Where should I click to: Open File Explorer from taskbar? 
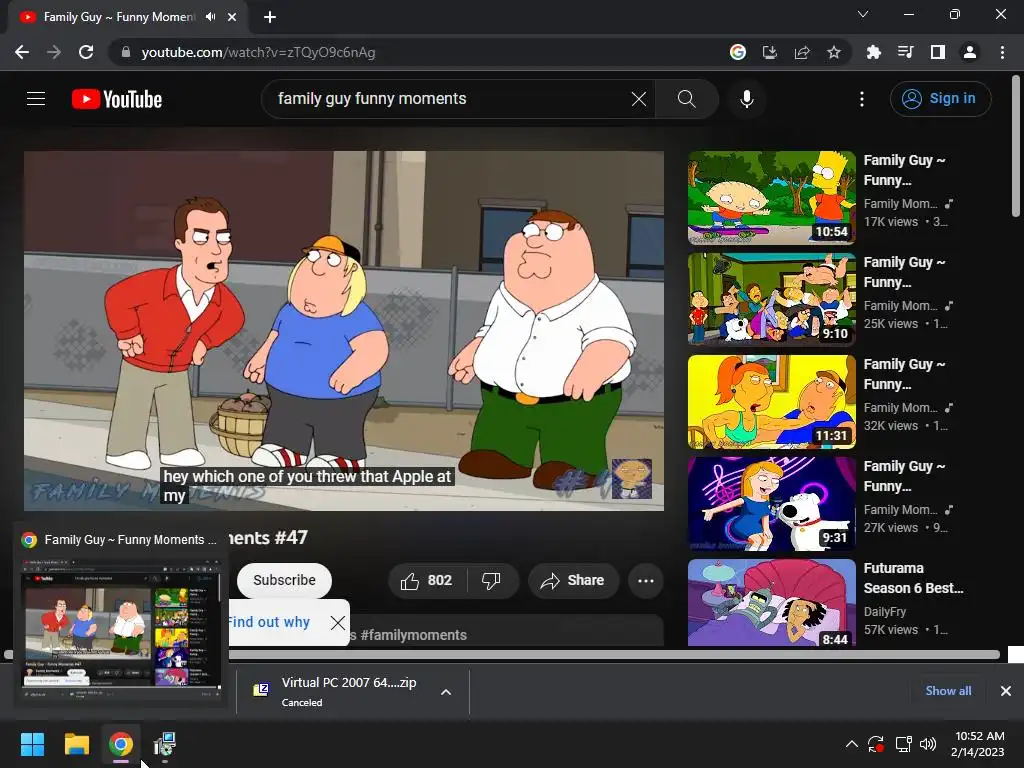(x=76, y=744)
